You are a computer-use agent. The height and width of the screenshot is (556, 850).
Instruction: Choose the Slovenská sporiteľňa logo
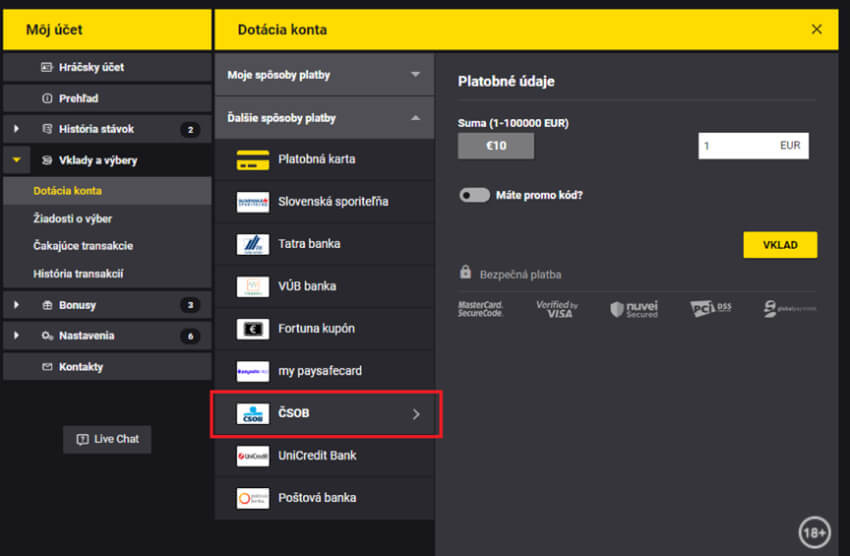[x=253, y=202]
